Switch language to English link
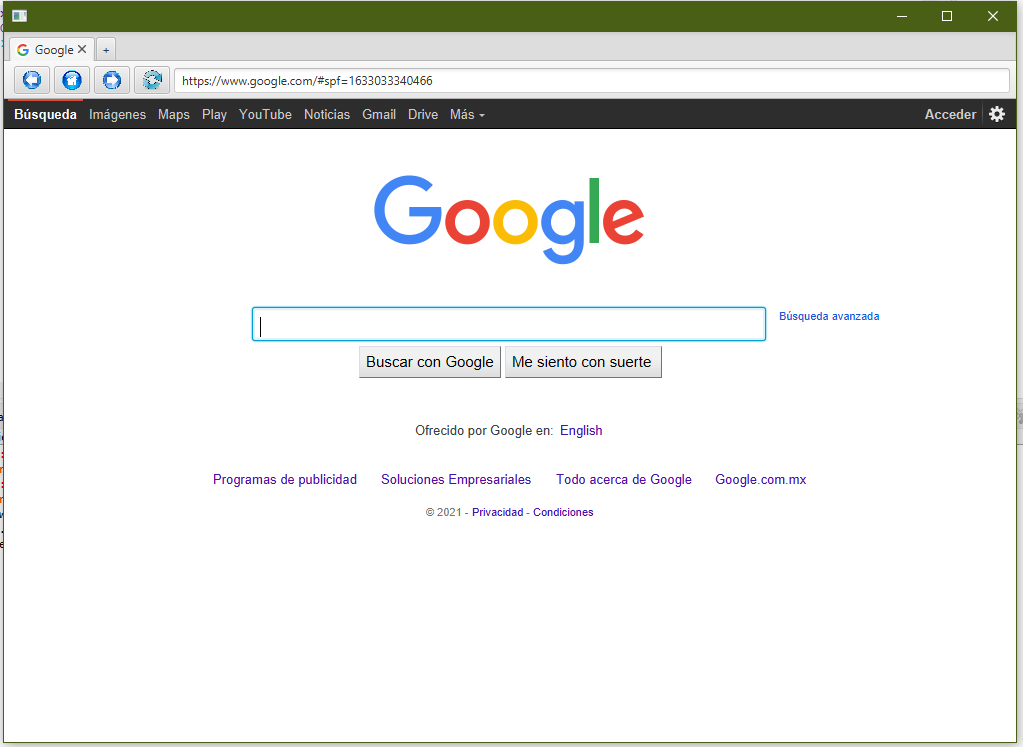Screen dimensions: 1023x747 pos(581,431)
